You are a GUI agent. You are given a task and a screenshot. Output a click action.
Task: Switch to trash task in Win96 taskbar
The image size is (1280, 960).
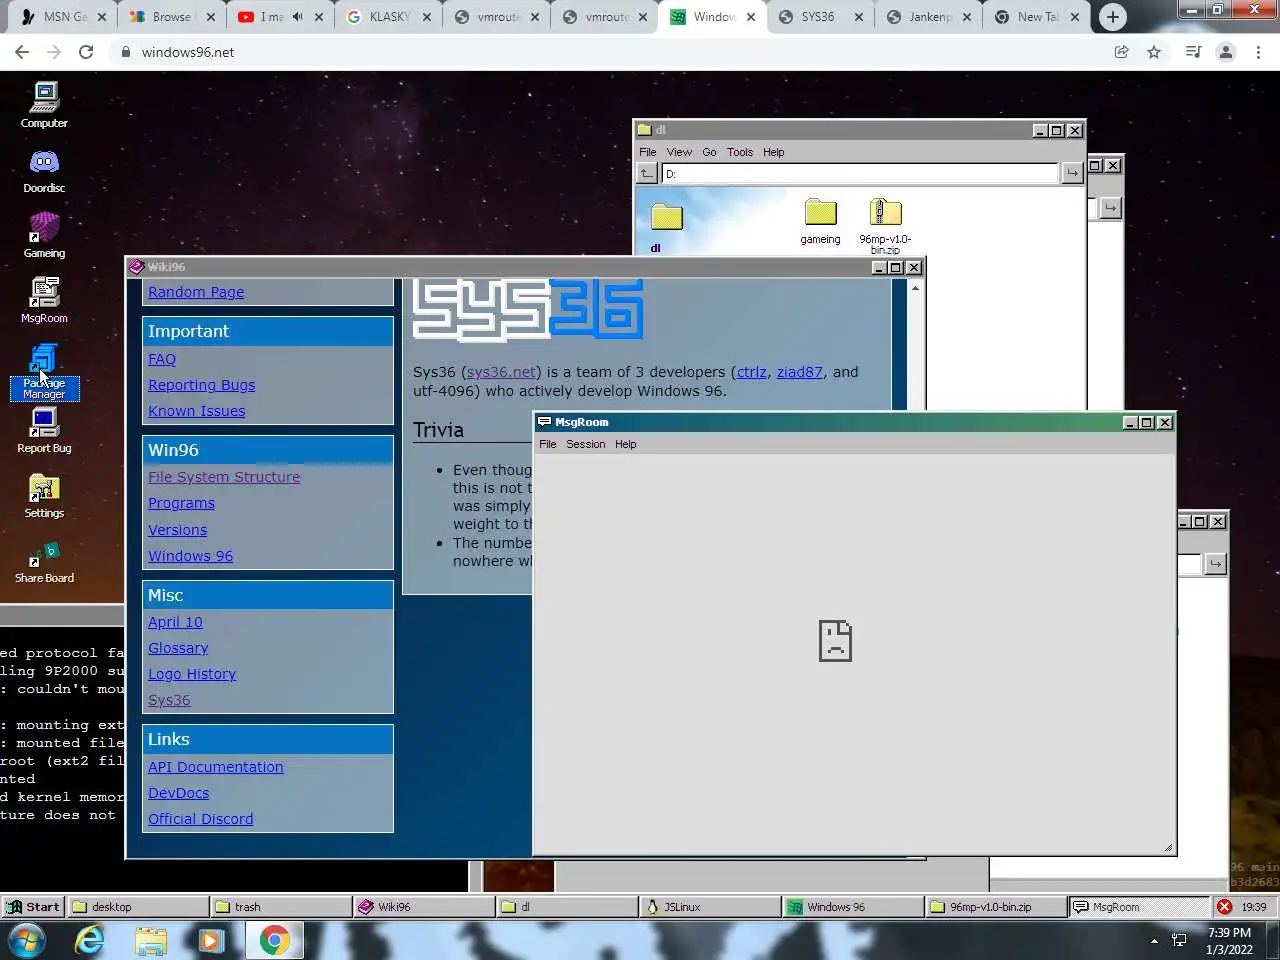(280, 907)
